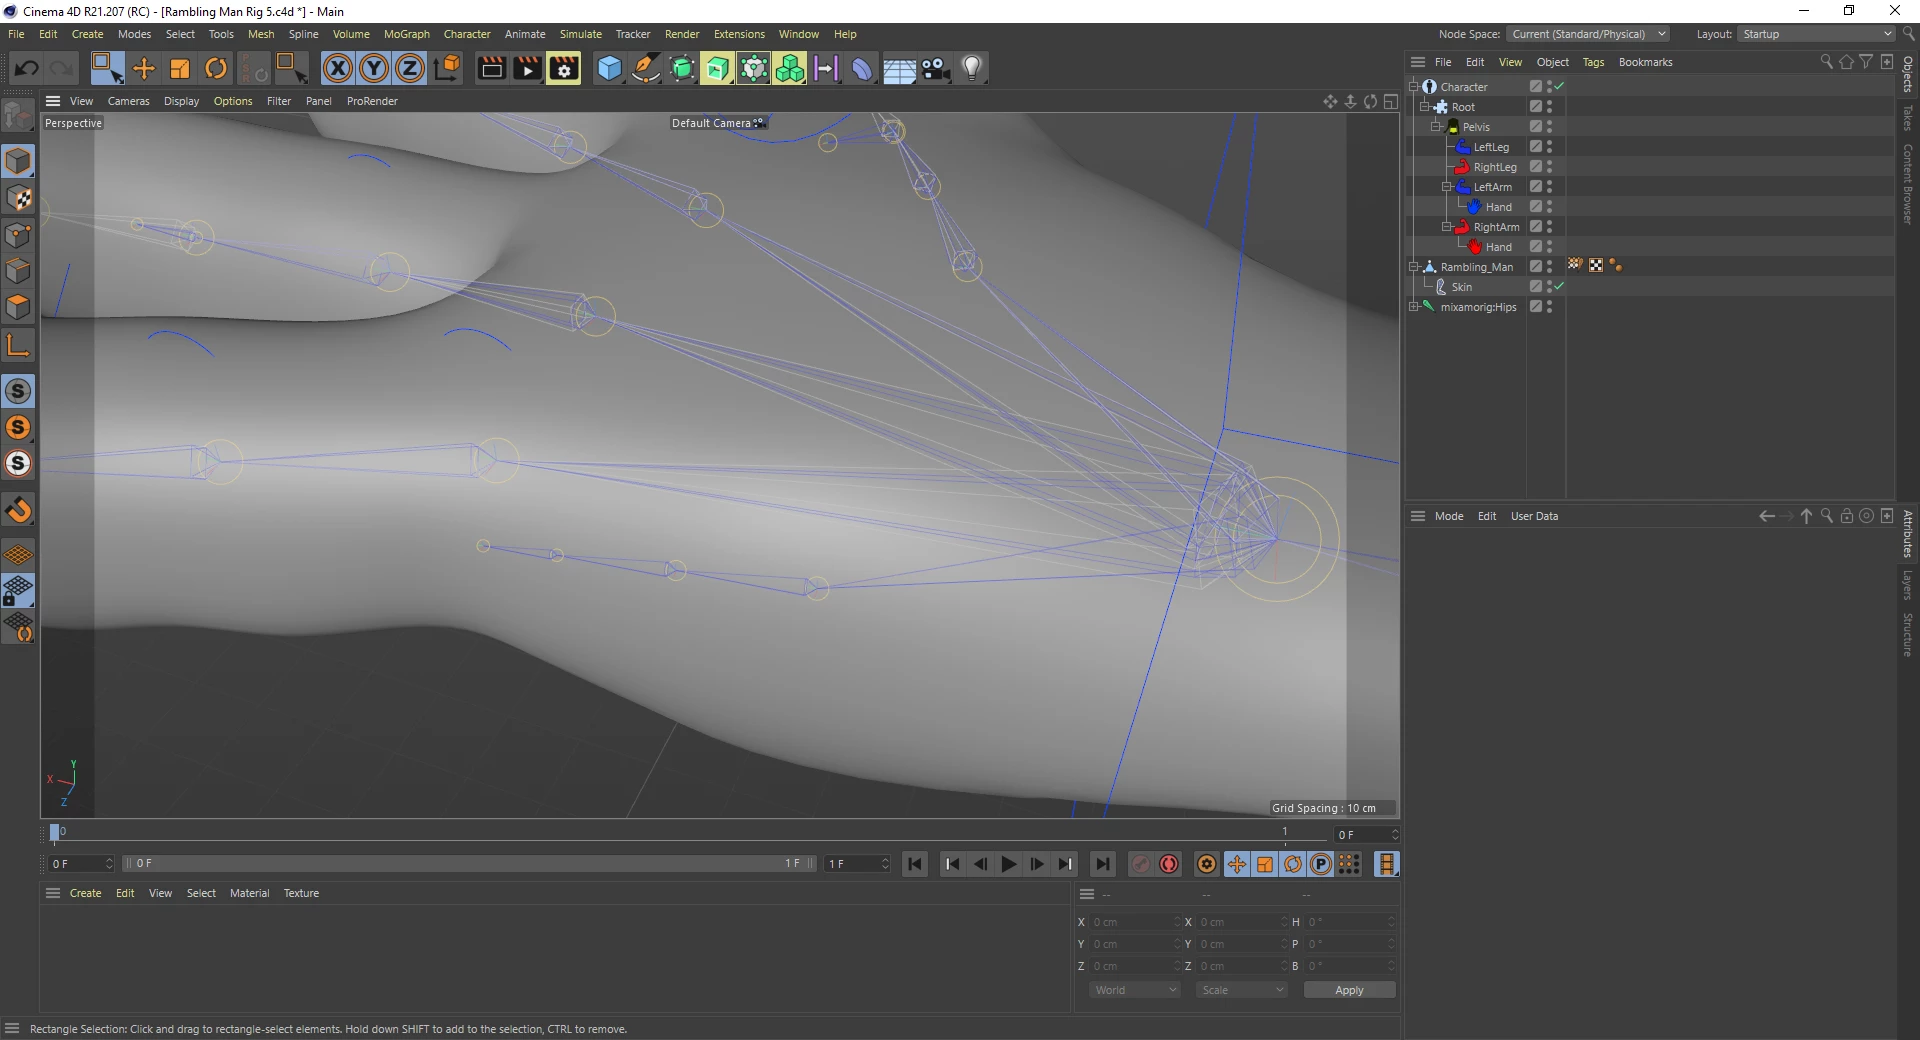Go to end of animation
This screenshot has height=1040, width=1920.
click(1102, 864)
